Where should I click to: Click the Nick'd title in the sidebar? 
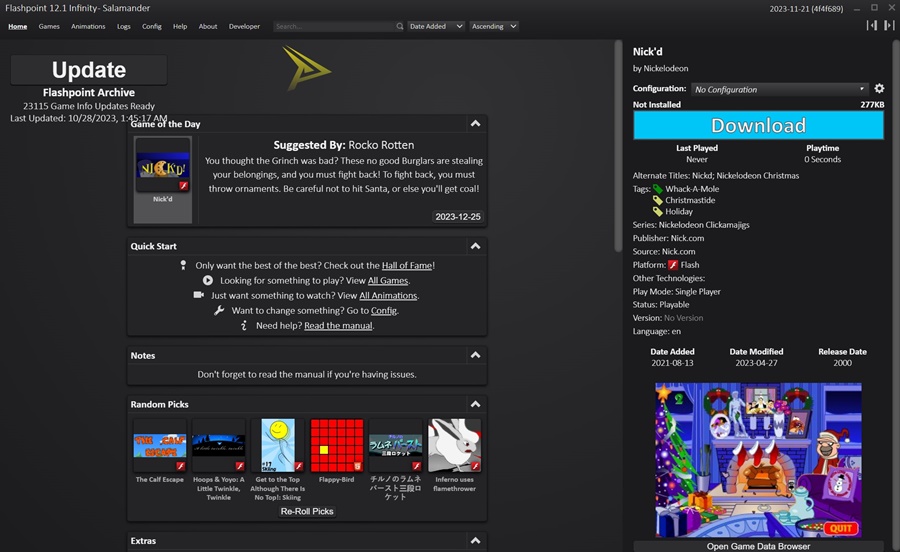click(x=647, y=52)
